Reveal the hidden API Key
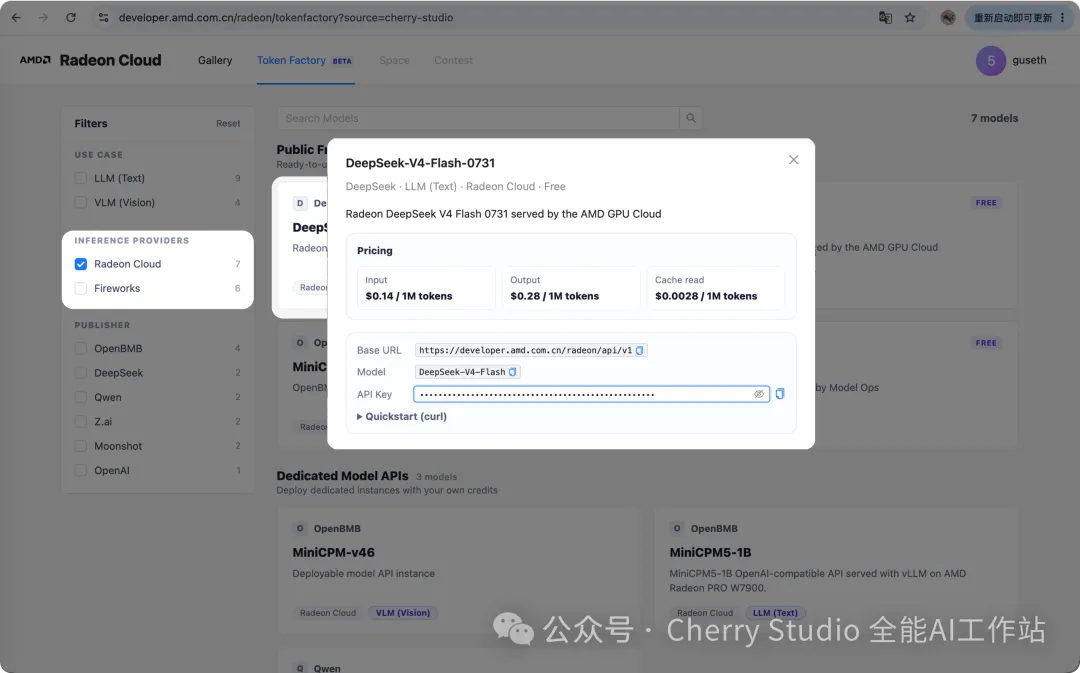 click(x=758, y=394)
